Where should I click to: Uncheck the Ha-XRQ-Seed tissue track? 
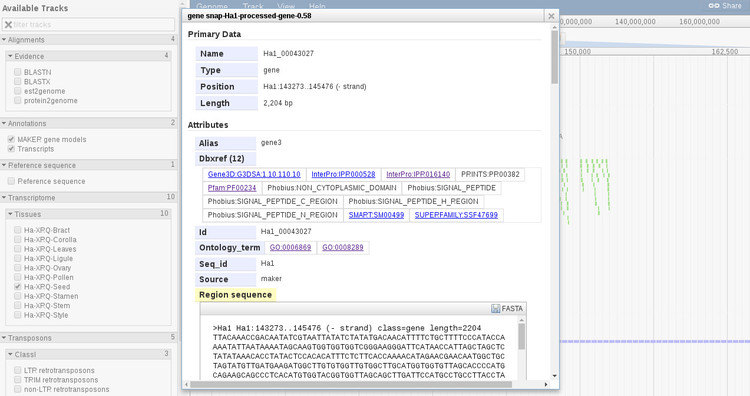(x=18, y=286)
